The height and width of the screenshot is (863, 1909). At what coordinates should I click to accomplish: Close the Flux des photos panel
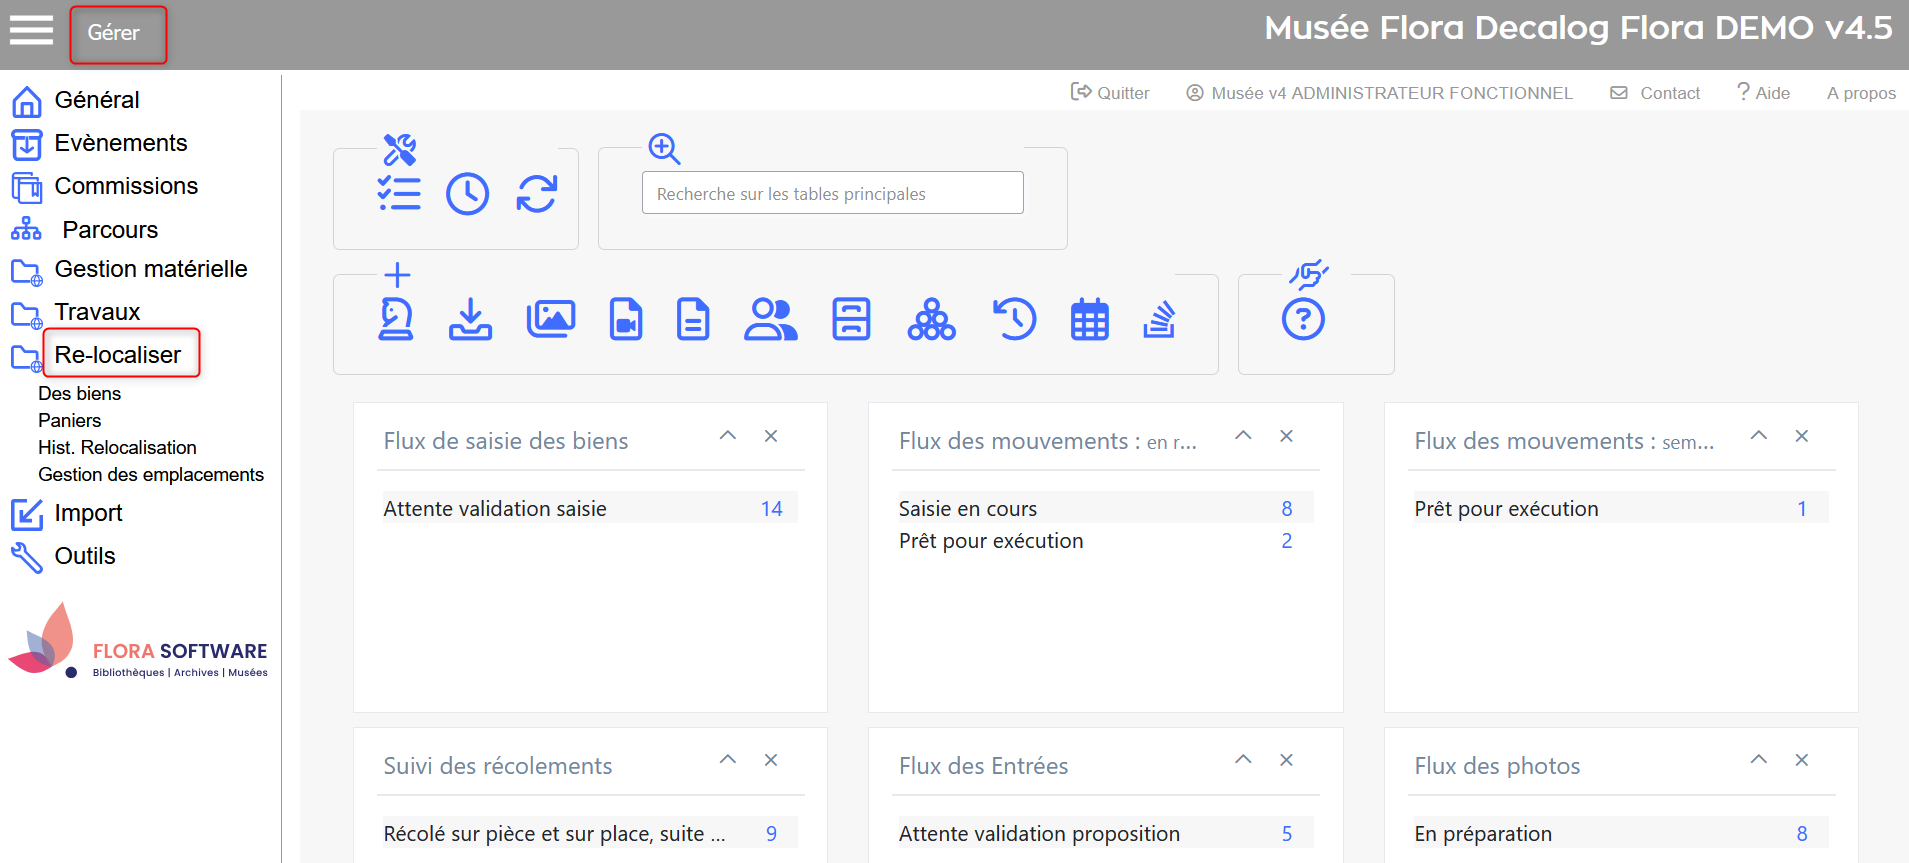point(1801,760)
